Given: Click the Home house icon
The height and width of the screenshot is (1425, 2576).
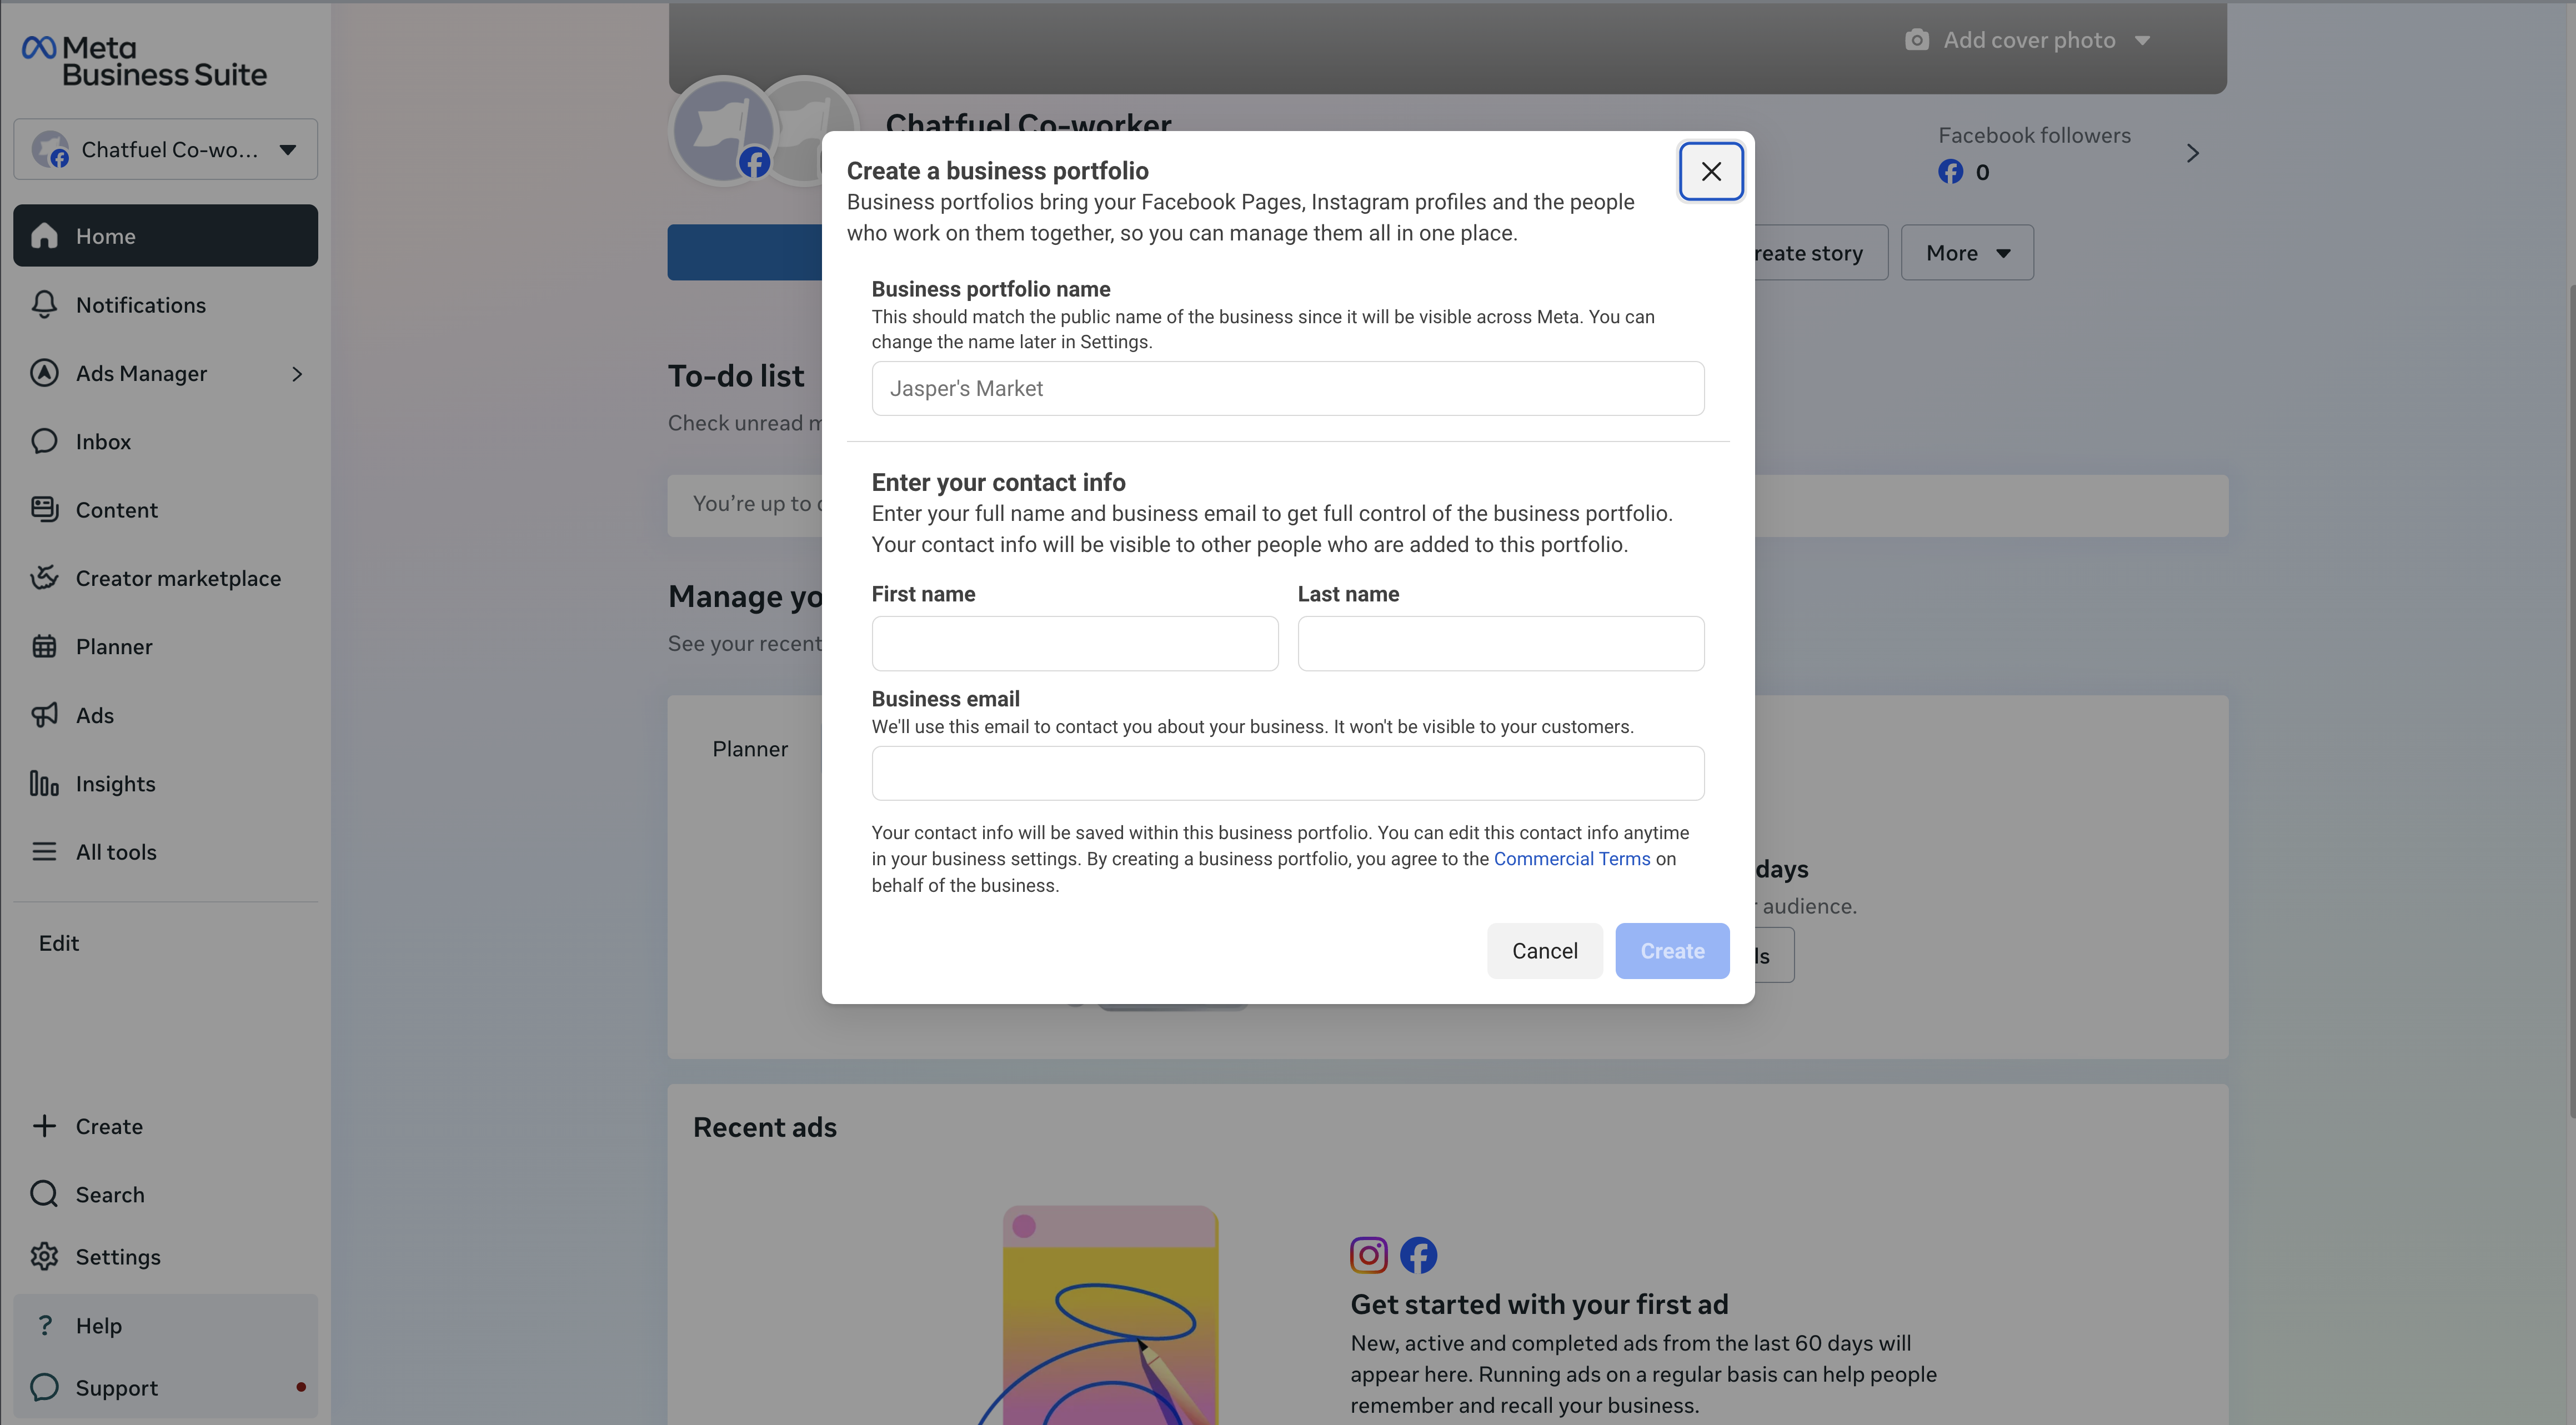Looking at the screenshot, I should click(44, 236).
